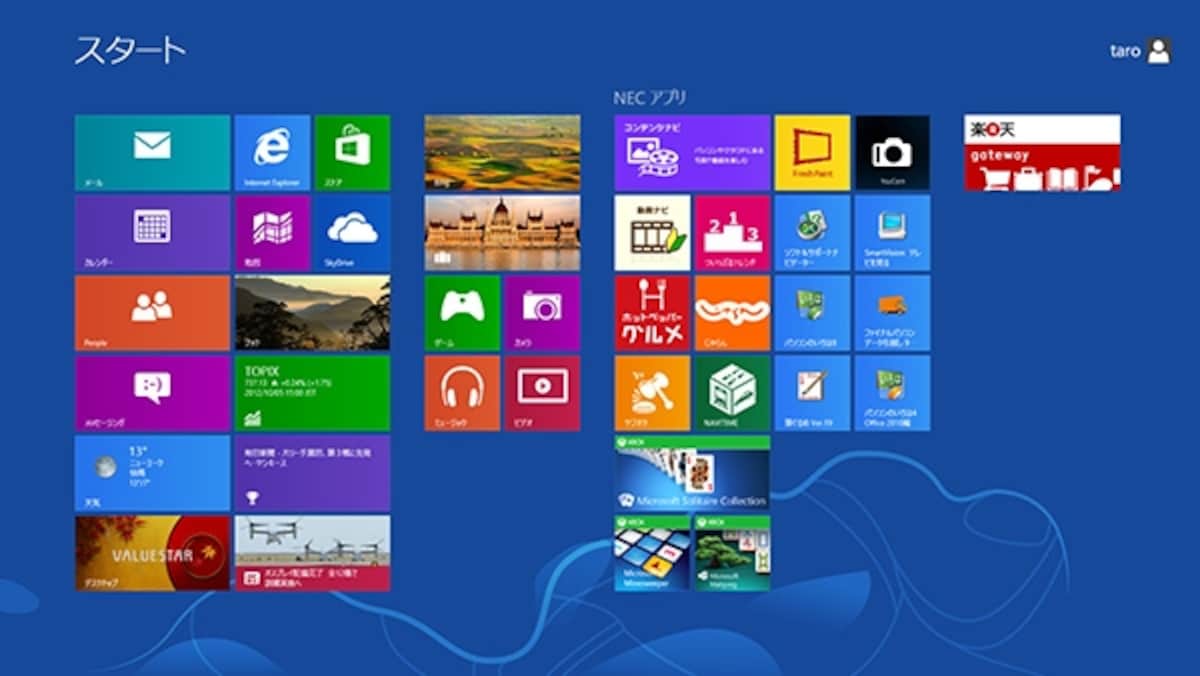Open the 動画ナビ filmstrip tile
This screenshot has width=1200, height=676.
652,232
